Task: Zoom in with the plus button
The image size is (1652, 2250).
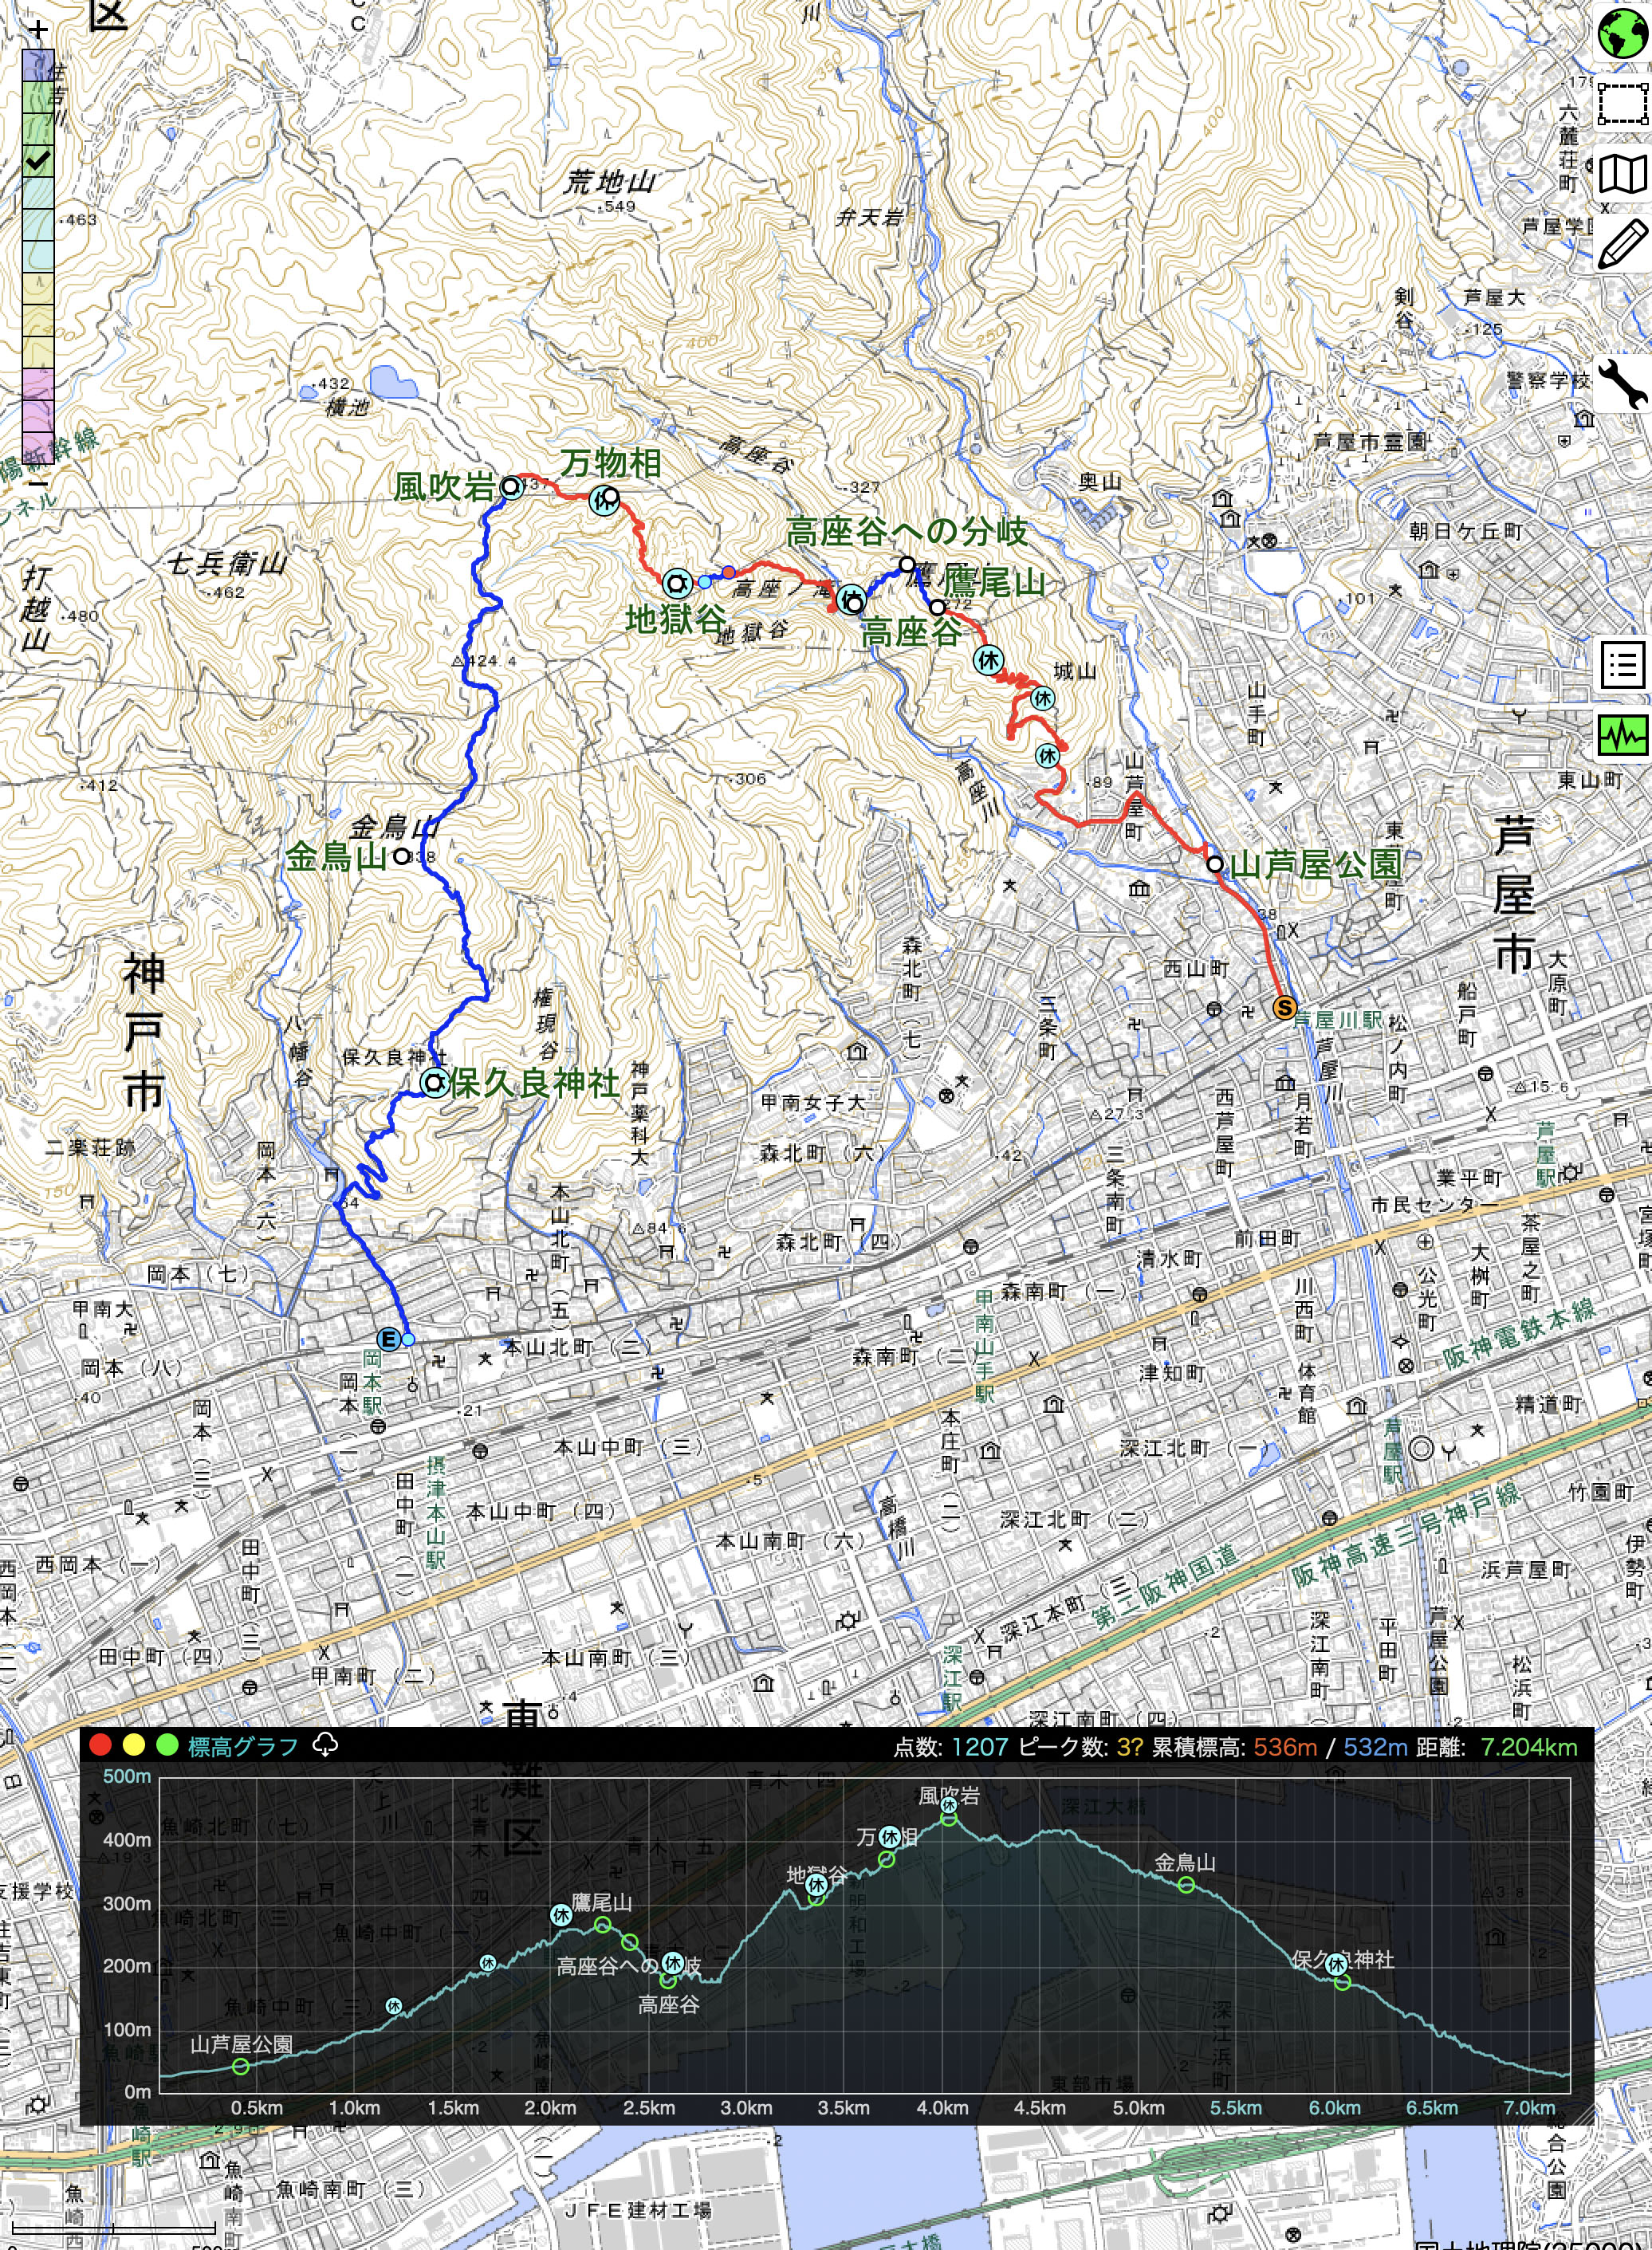Action: point(38,30)
